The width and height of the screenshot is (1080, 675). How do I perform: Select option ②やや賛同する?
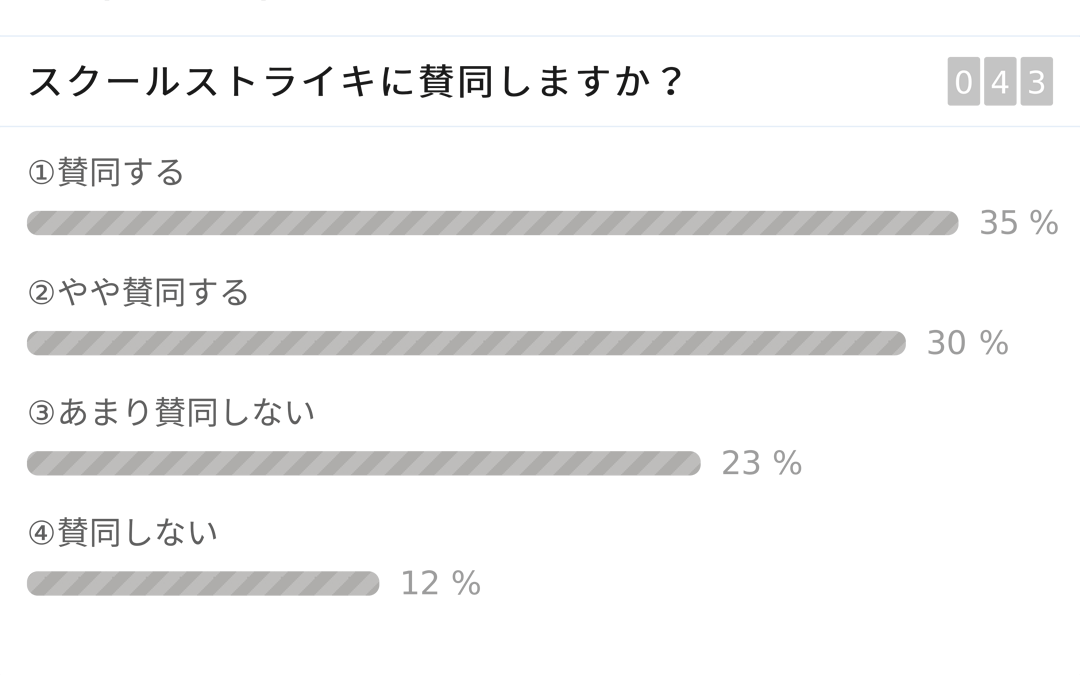click(x=138, y=292)
